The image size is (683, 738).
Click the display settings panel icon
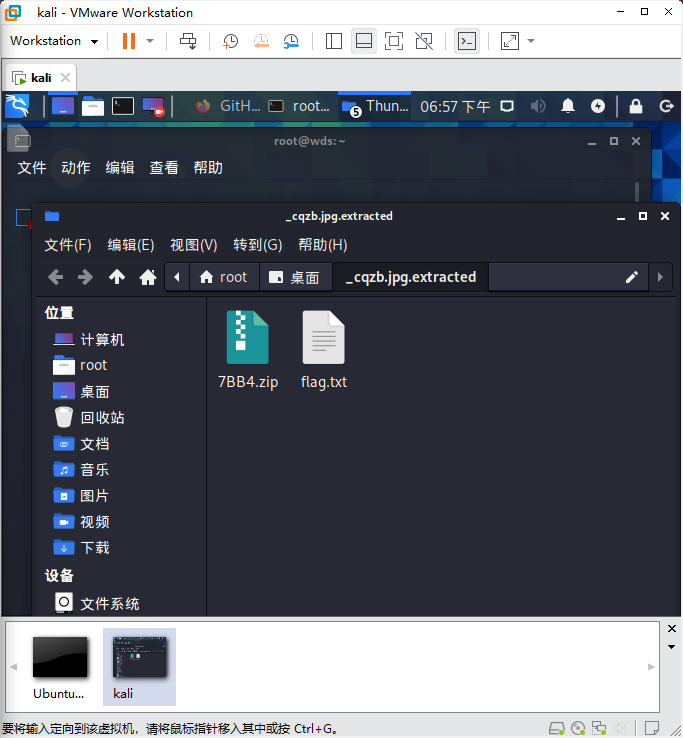pyautogui.click(x=507, y=106)
